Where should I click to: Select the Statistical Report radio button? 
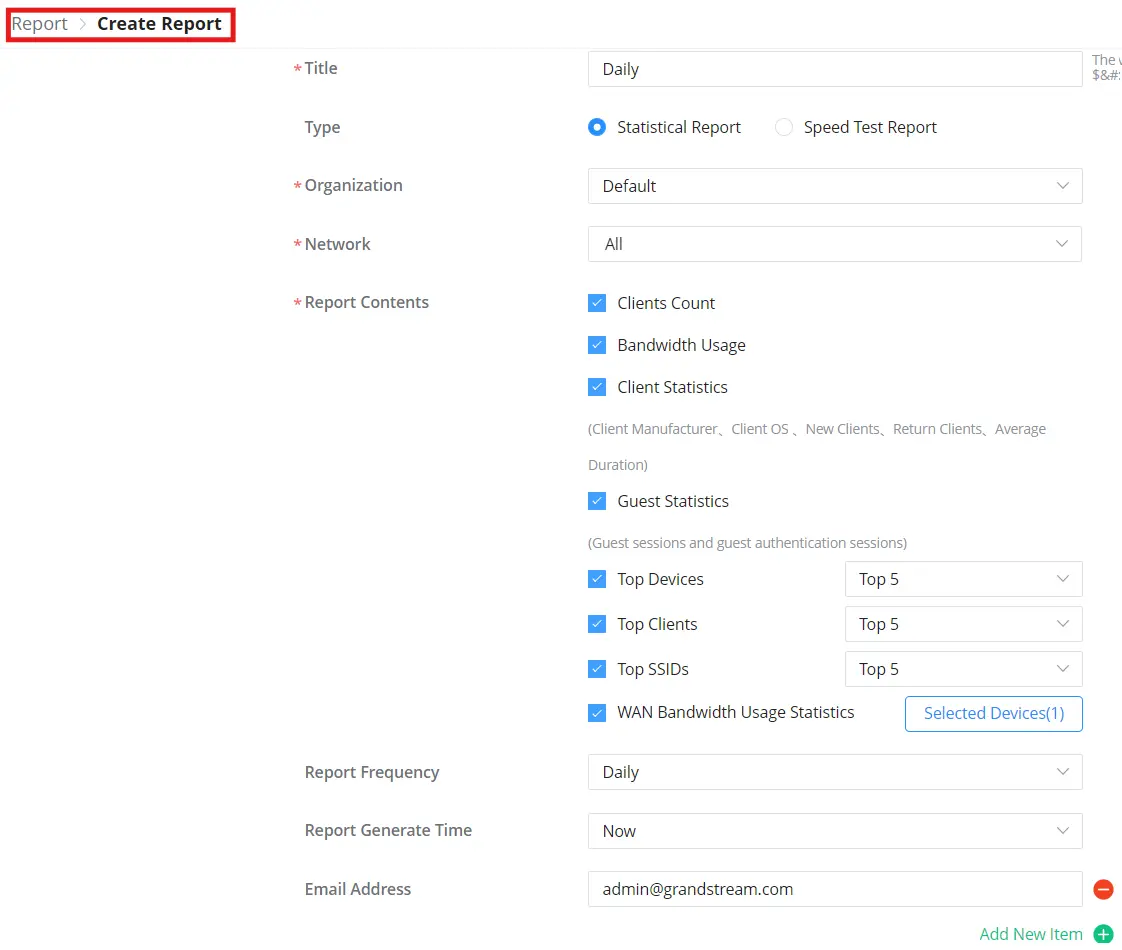point(597,127)
